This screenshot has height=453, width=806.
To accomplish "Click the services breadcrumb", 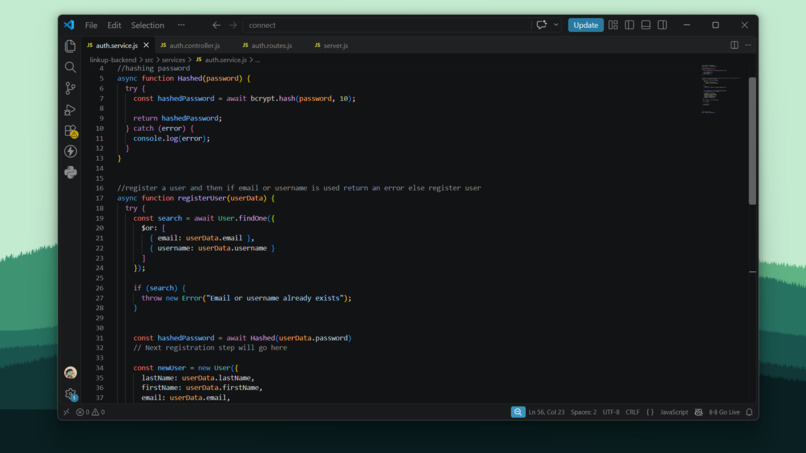I will (x=173, y=60).
